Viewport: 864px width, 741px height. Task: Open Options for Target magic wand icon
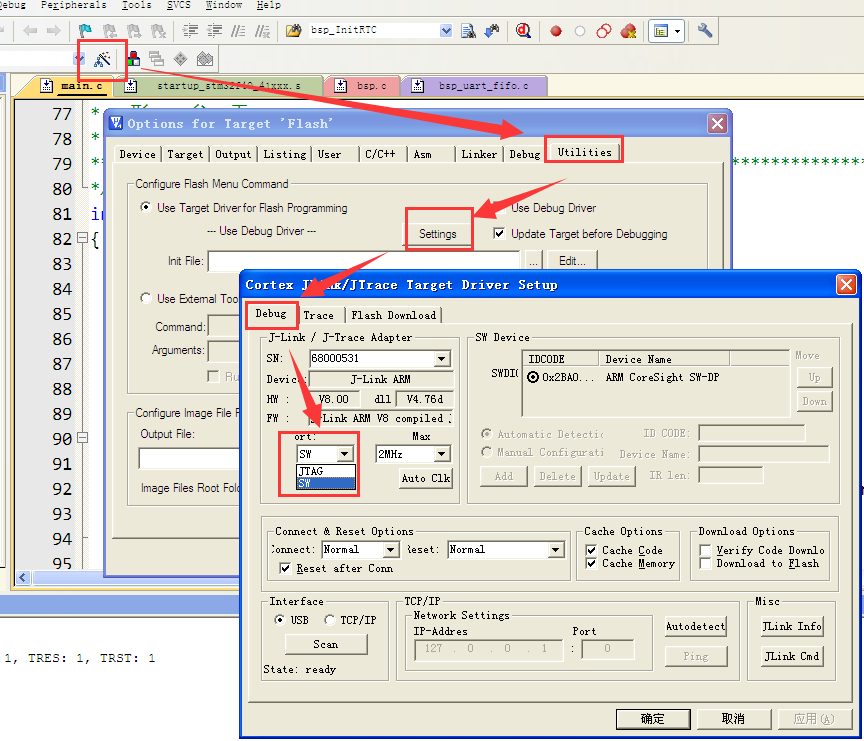[102, 59]
